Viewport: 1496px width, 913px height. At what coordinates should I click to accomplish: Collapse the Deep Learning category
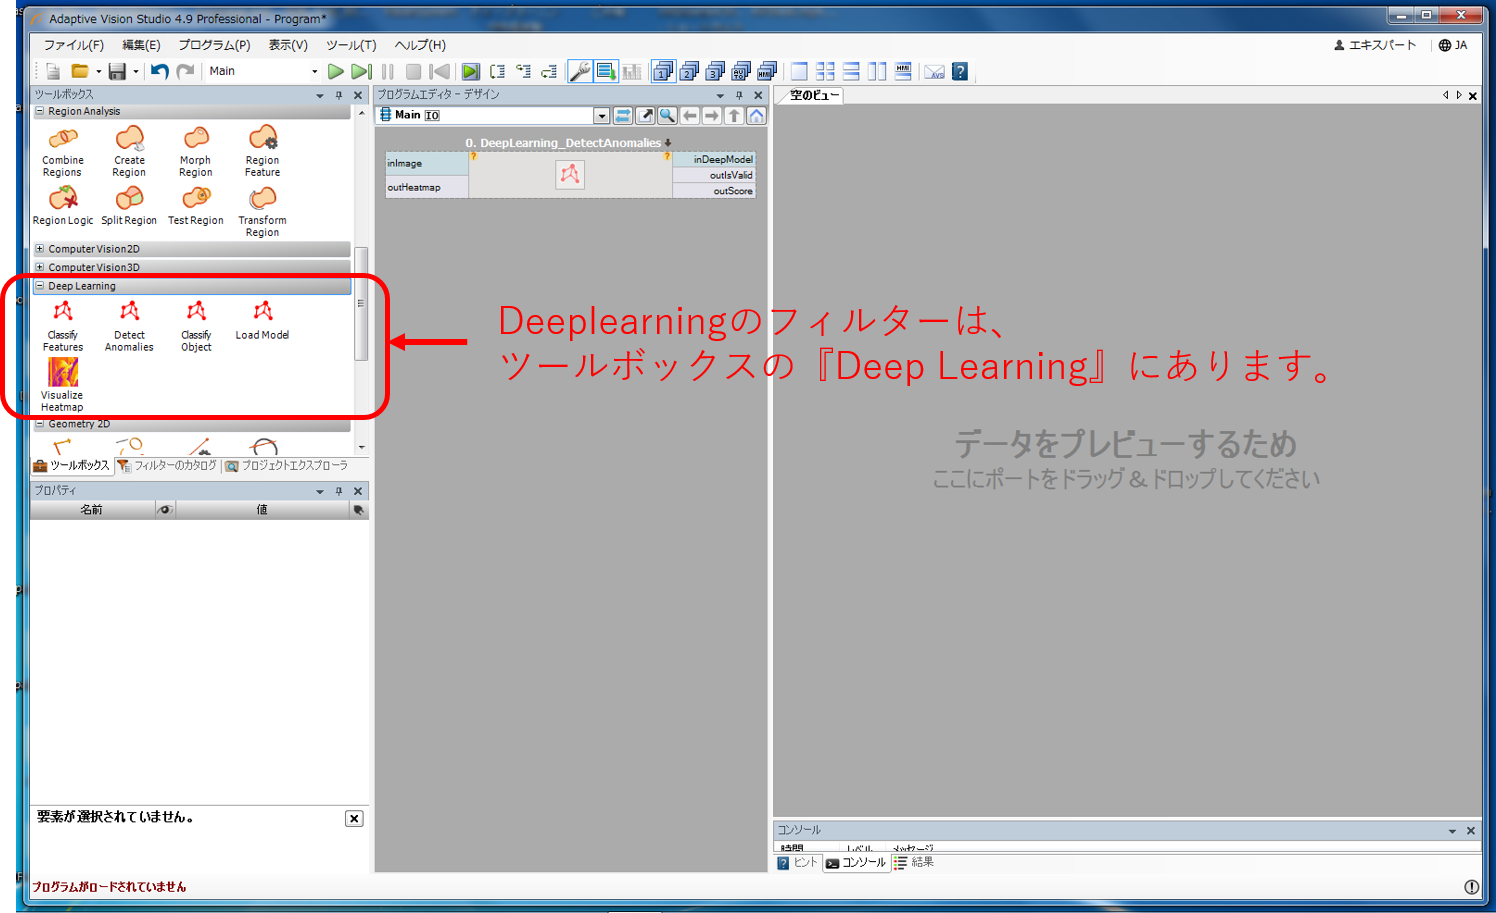coord(40,286)
